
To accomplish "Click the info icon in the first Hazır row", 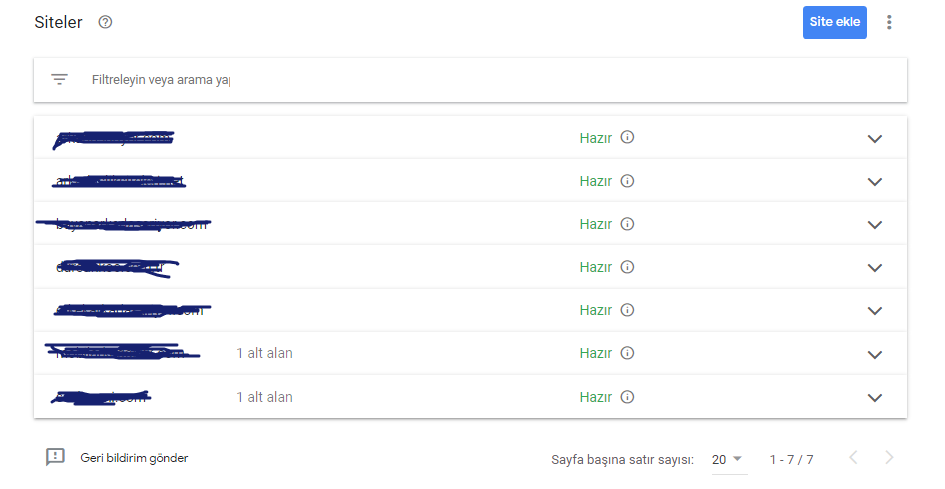I will click(627, 137).
